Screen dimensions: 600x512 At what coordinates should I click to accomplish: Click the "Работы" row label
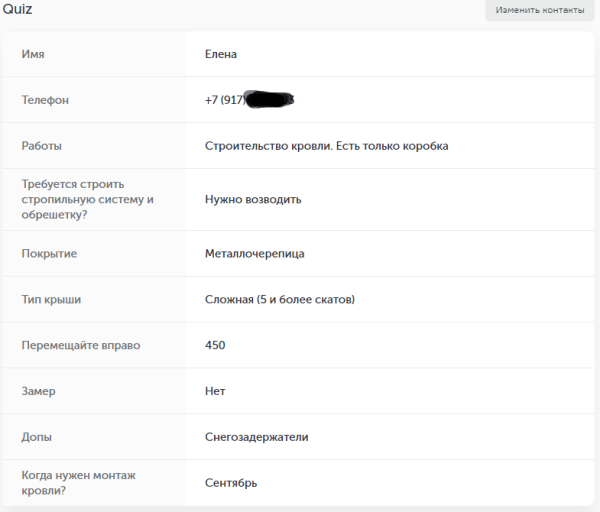point(42,146)
